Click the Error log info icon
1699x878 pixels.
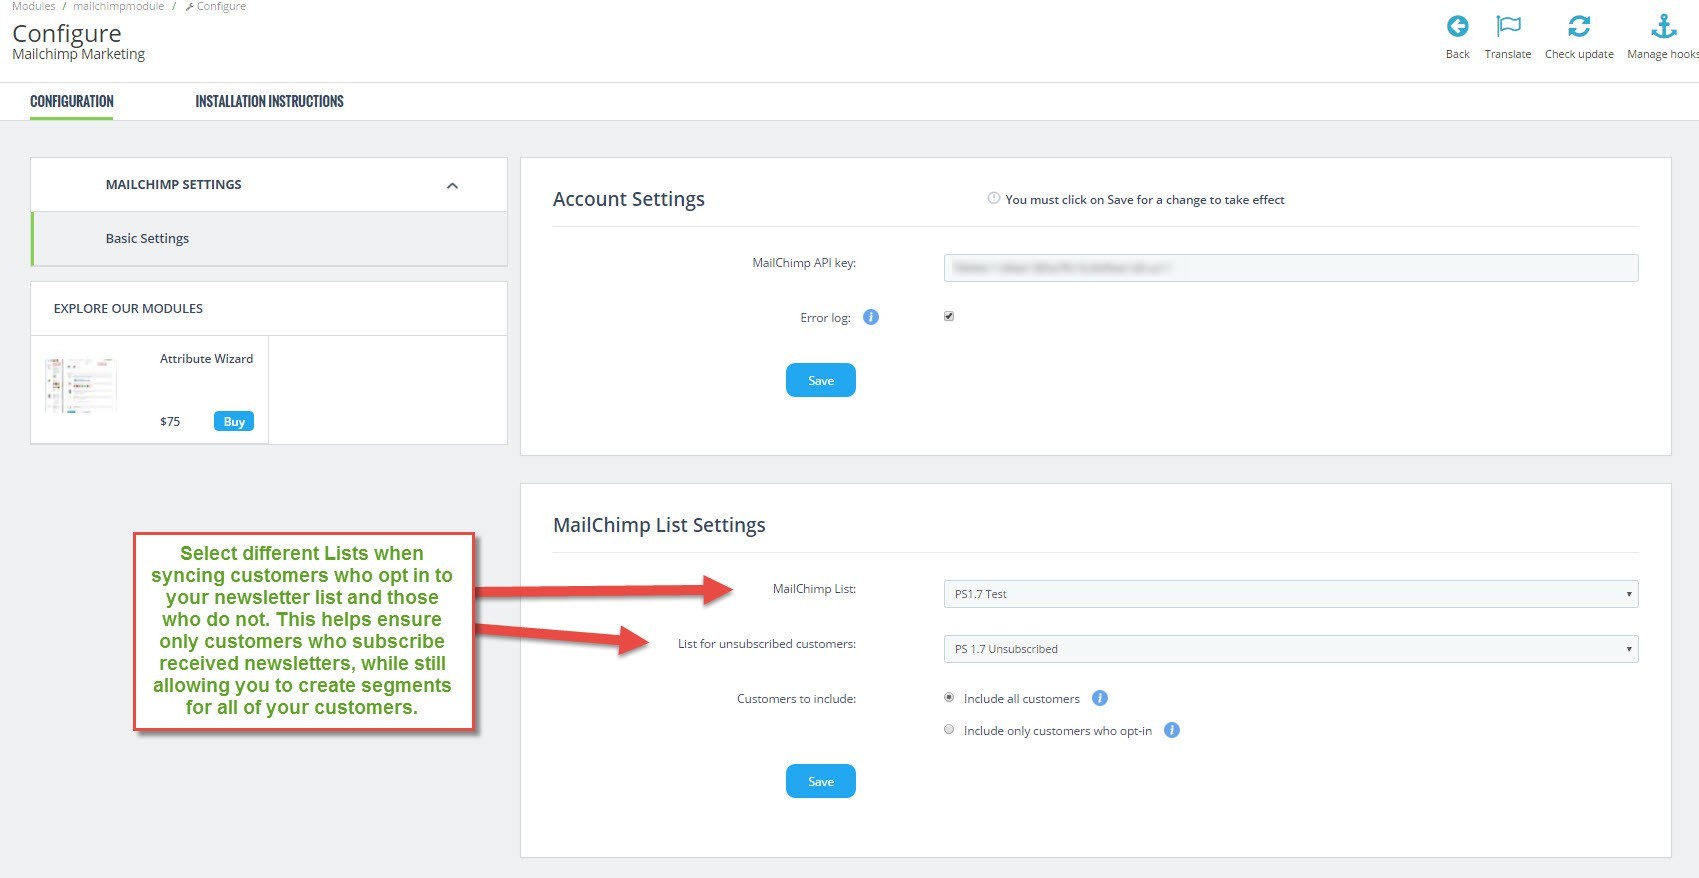coord(871,317)
